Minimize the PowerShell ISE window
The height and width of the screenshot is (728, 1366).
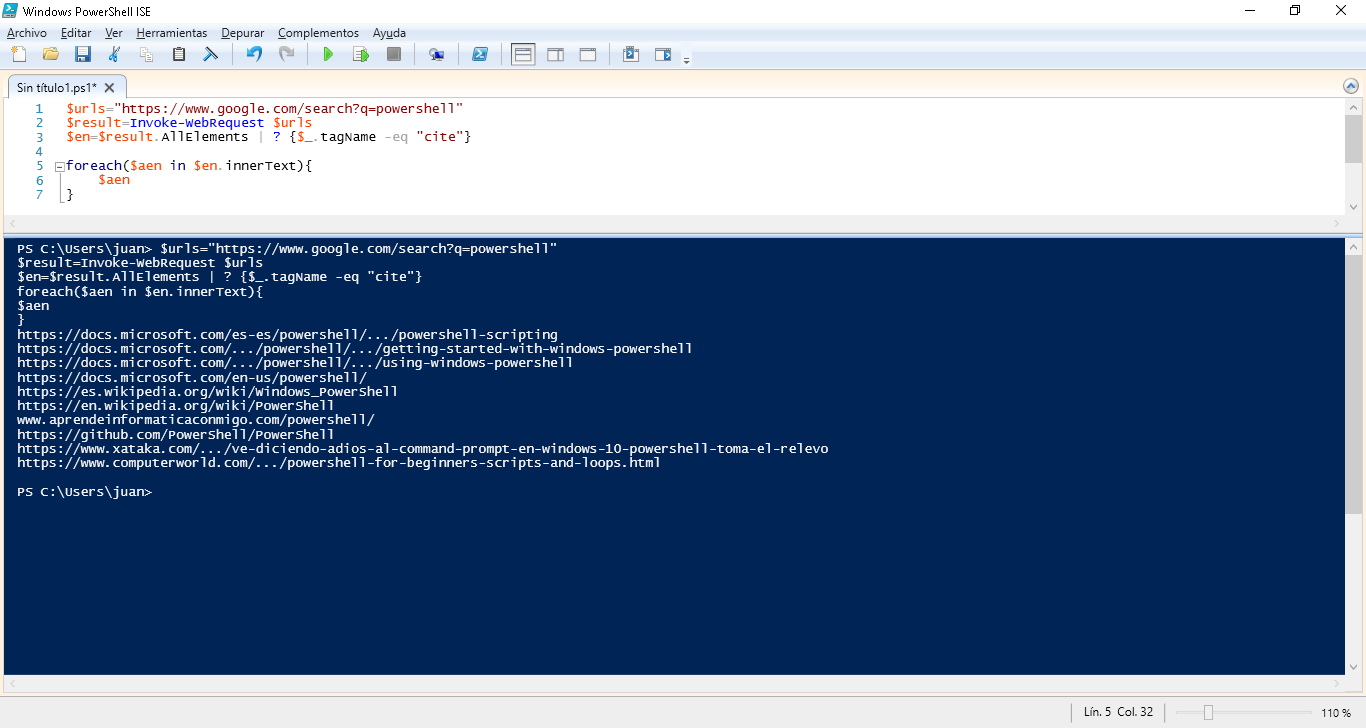pyautogui.click(x=1249, y=11)
